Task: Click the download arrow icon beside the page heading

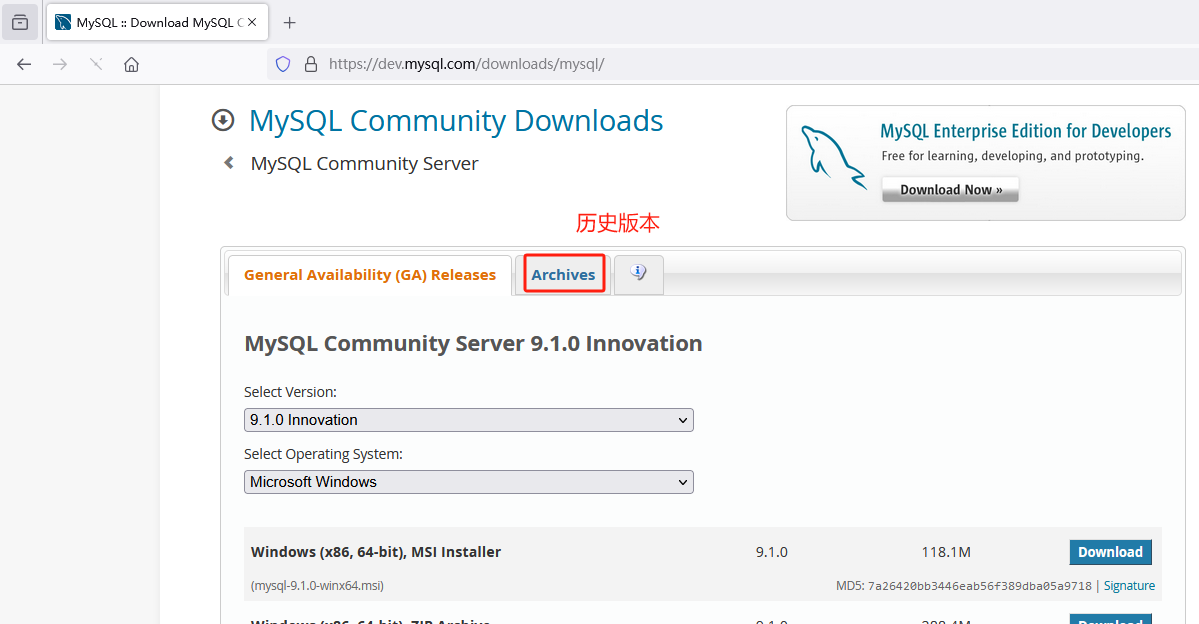Action: pos(222,120)
